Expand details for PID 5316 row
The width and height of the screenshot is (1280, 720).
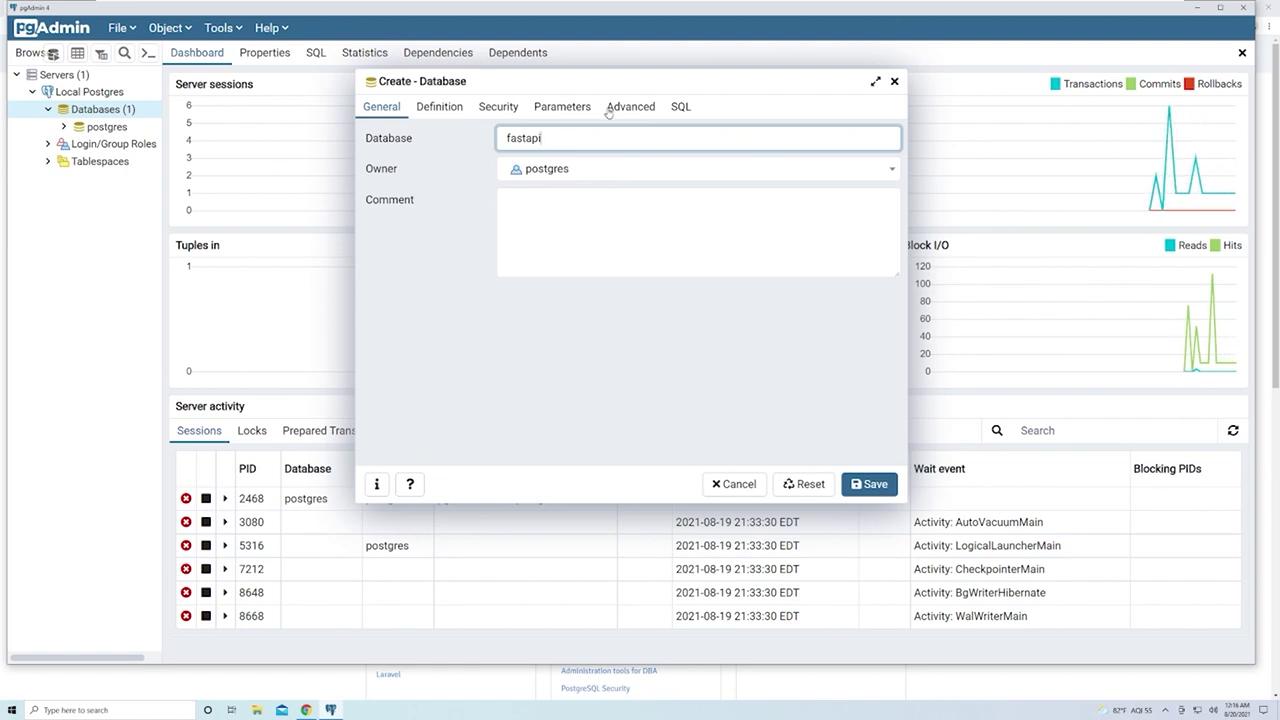[225, 546]
